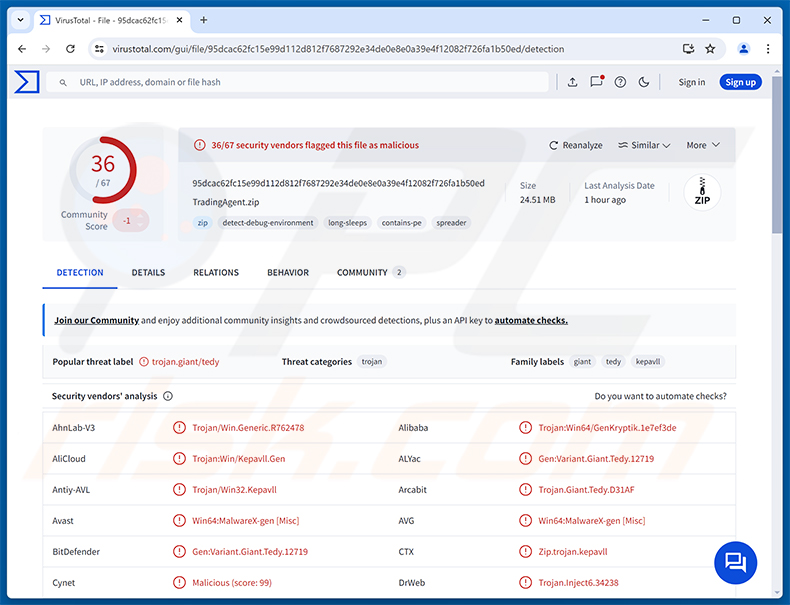This screenshot has width=790, height=605.
Task: Click the ZIP file type icon
Action: [702, 192]
